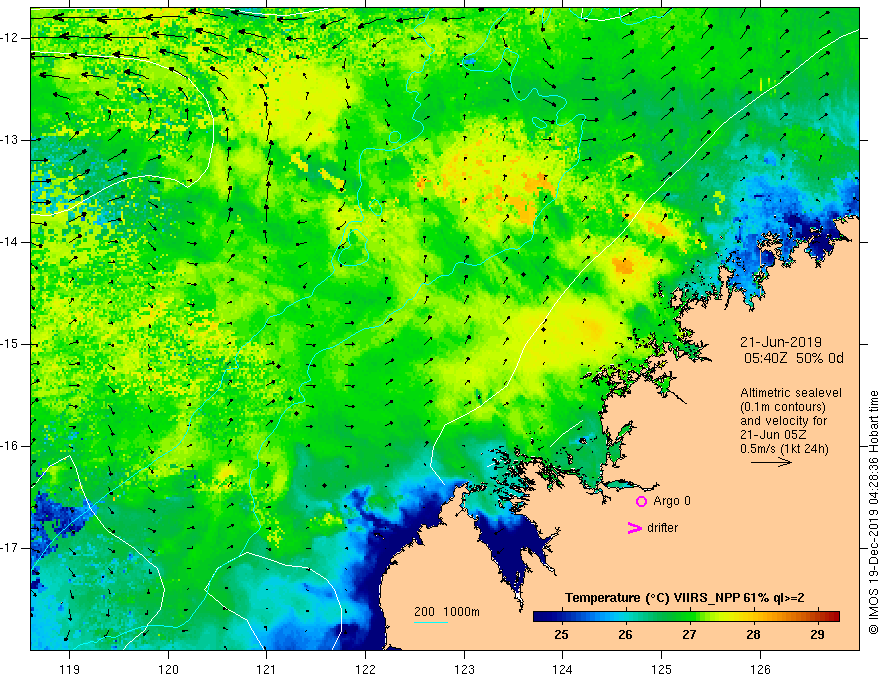Click the latitude axis label -17
This screenshot has height=680, width=880.
10,548
